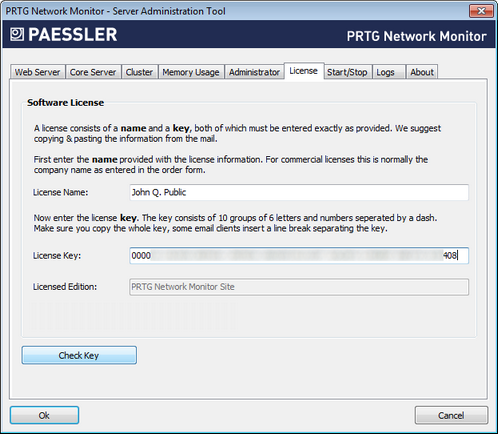Click the 'PRTG Network Monitor' header text

(x=417, y=36)
